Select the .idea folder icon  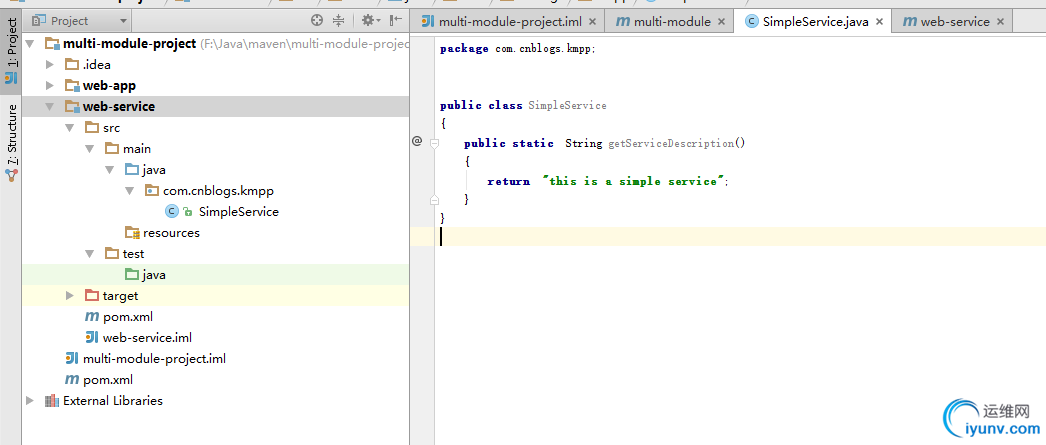click(71, 65)
